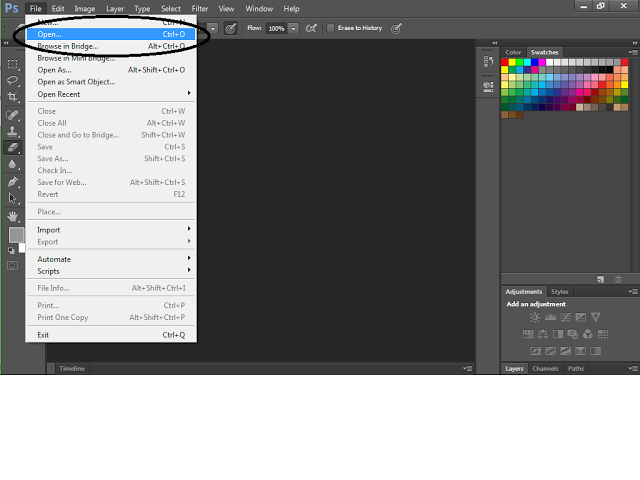Choose Browse in Bridge...
Image resolution: width=640 pixels, height=480 pixels.
coord(111,46)
